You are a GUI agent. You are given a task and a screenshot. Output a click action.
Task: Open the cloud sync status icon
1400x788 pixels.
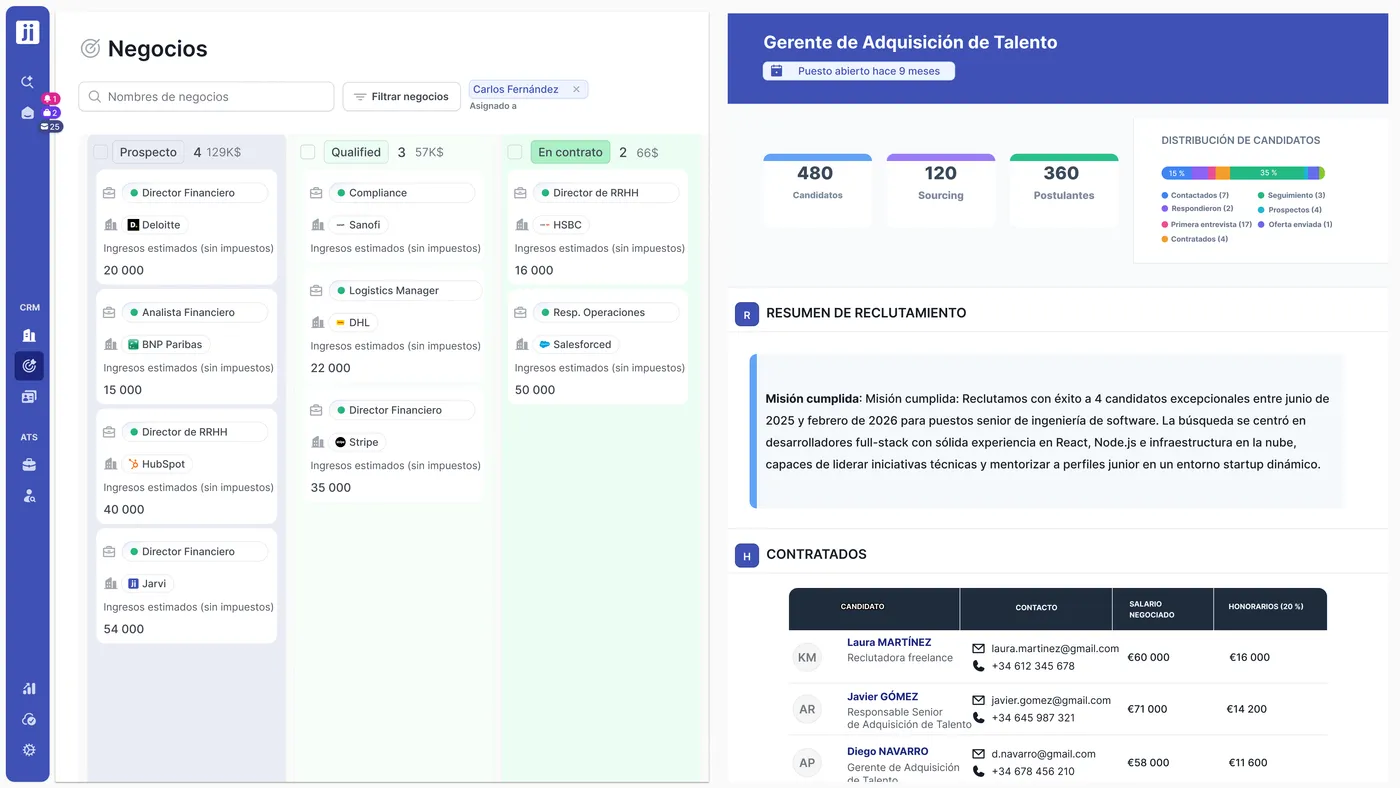click(29, 720)
